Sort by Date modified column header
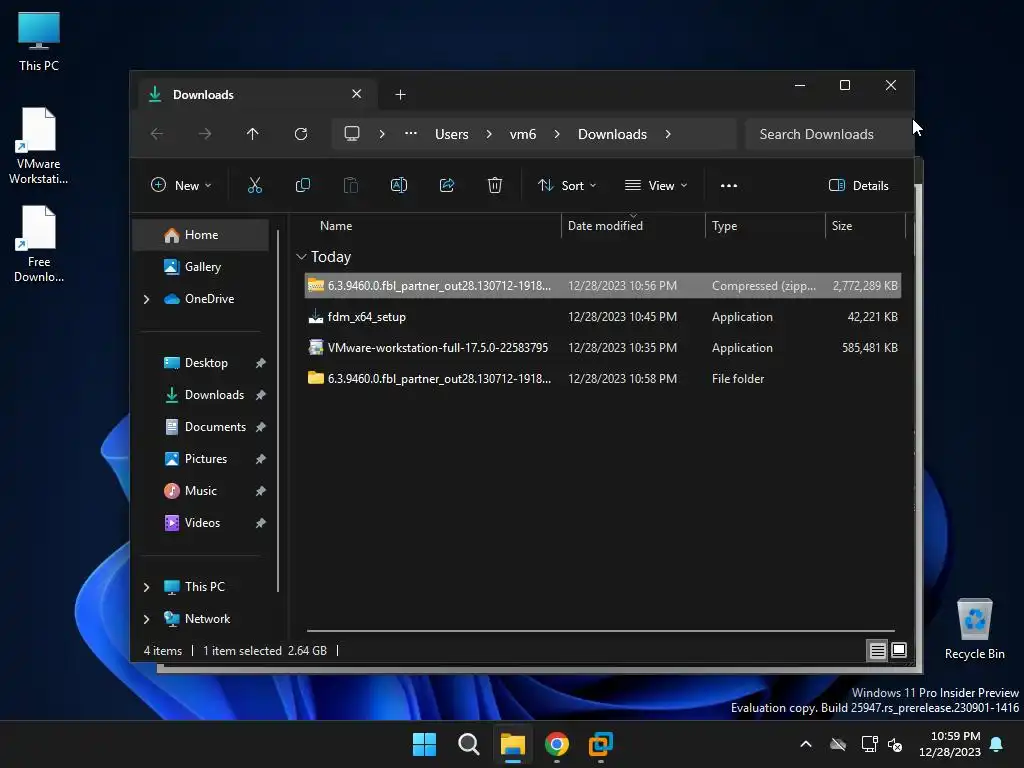 click(605, 226)
